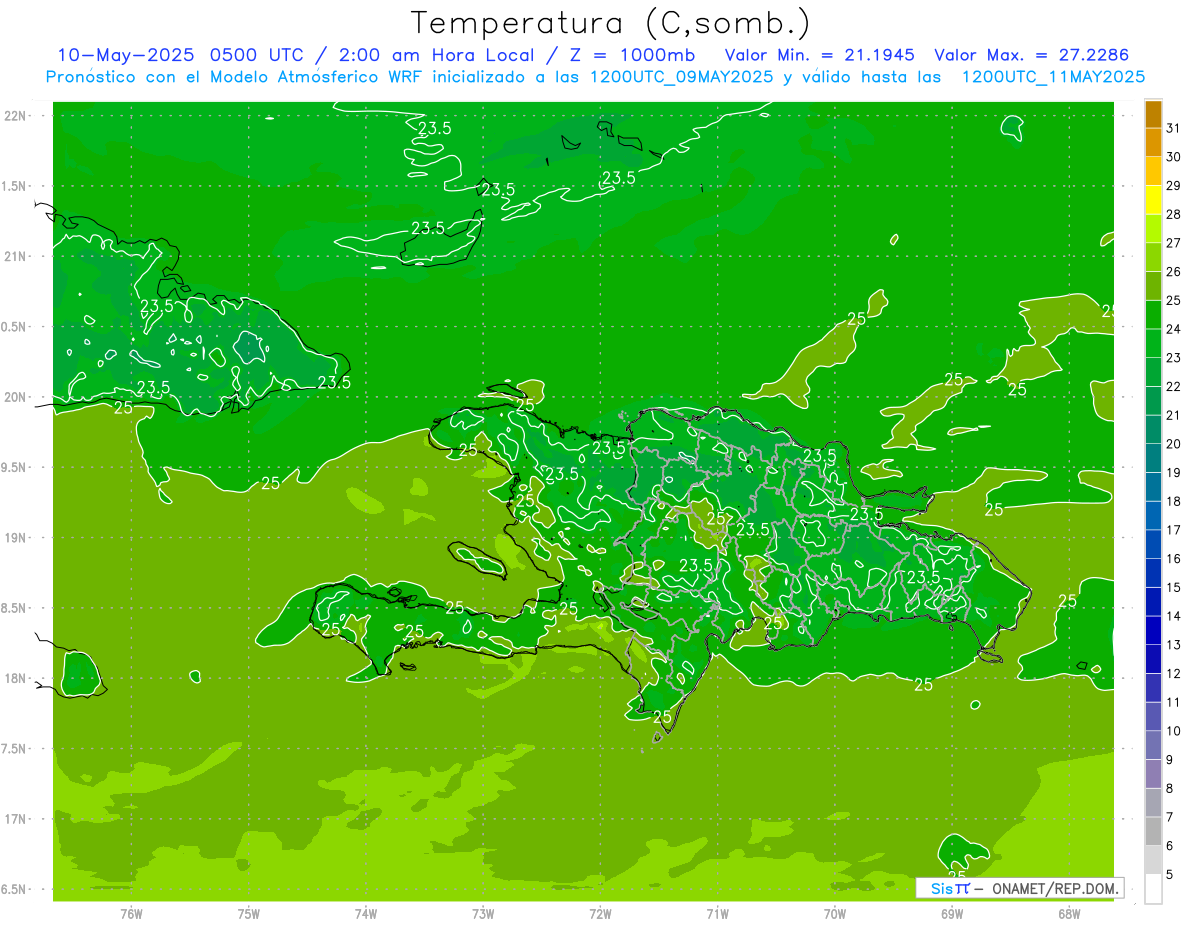This screenshot has height=927, width=1200.
Task: Click the '72W' longitude axis label
Action: 600,913
